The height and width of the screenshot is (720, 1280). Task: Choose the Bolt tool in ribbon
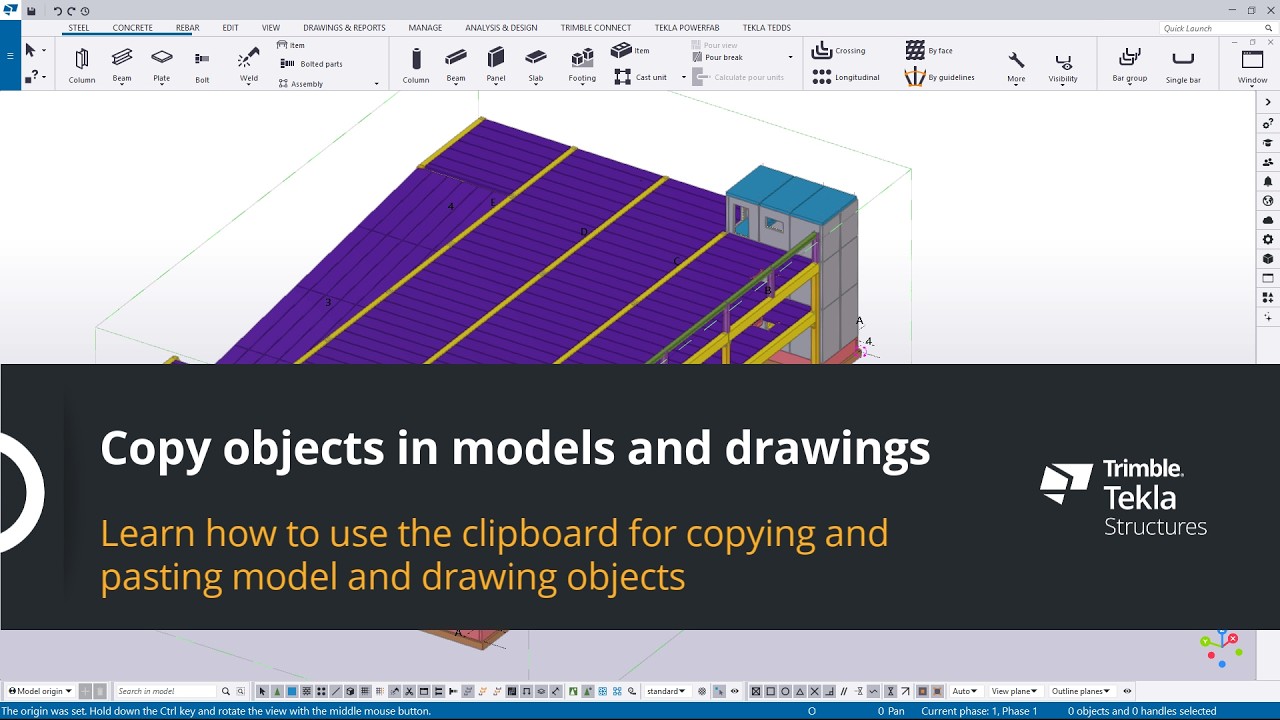pos(202,65)
